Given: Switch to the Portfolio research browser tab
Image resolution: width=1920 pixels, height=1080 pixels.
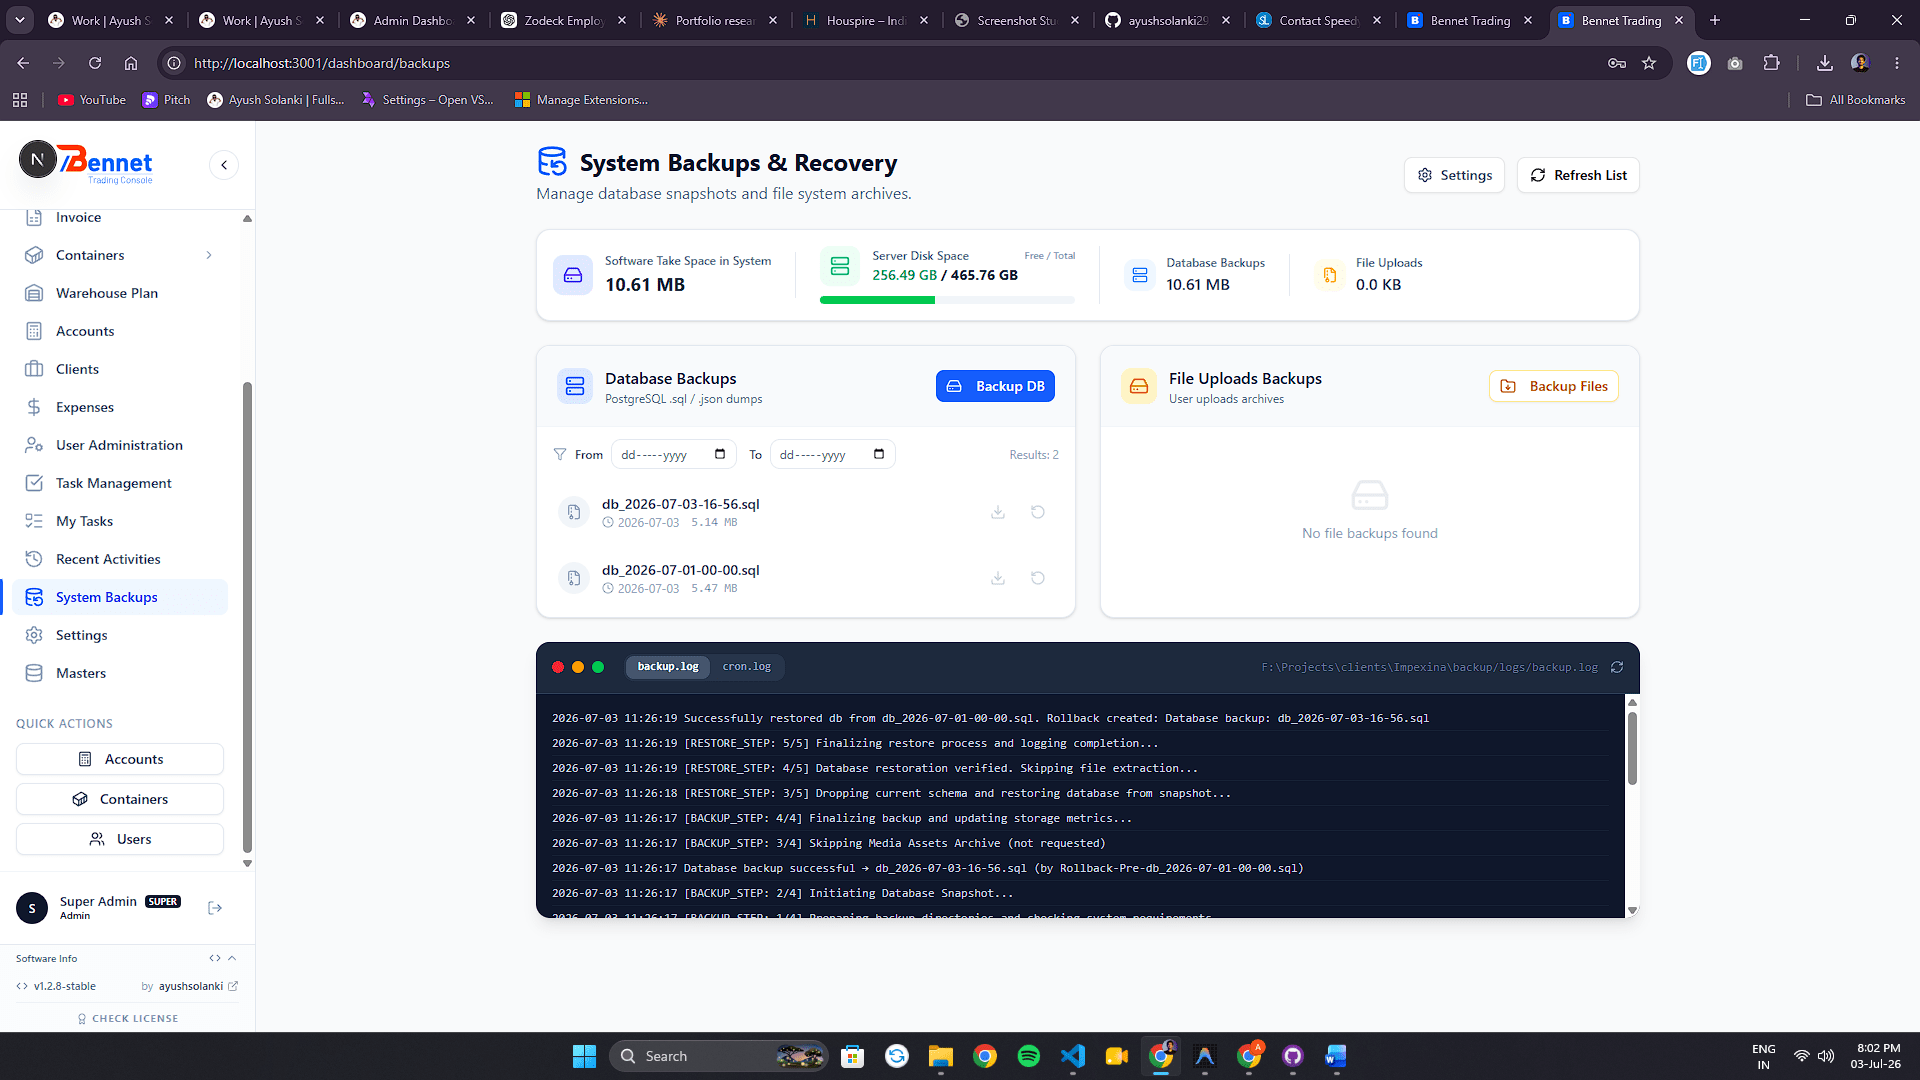Looking at the screenshot, I should coord(715,20).
